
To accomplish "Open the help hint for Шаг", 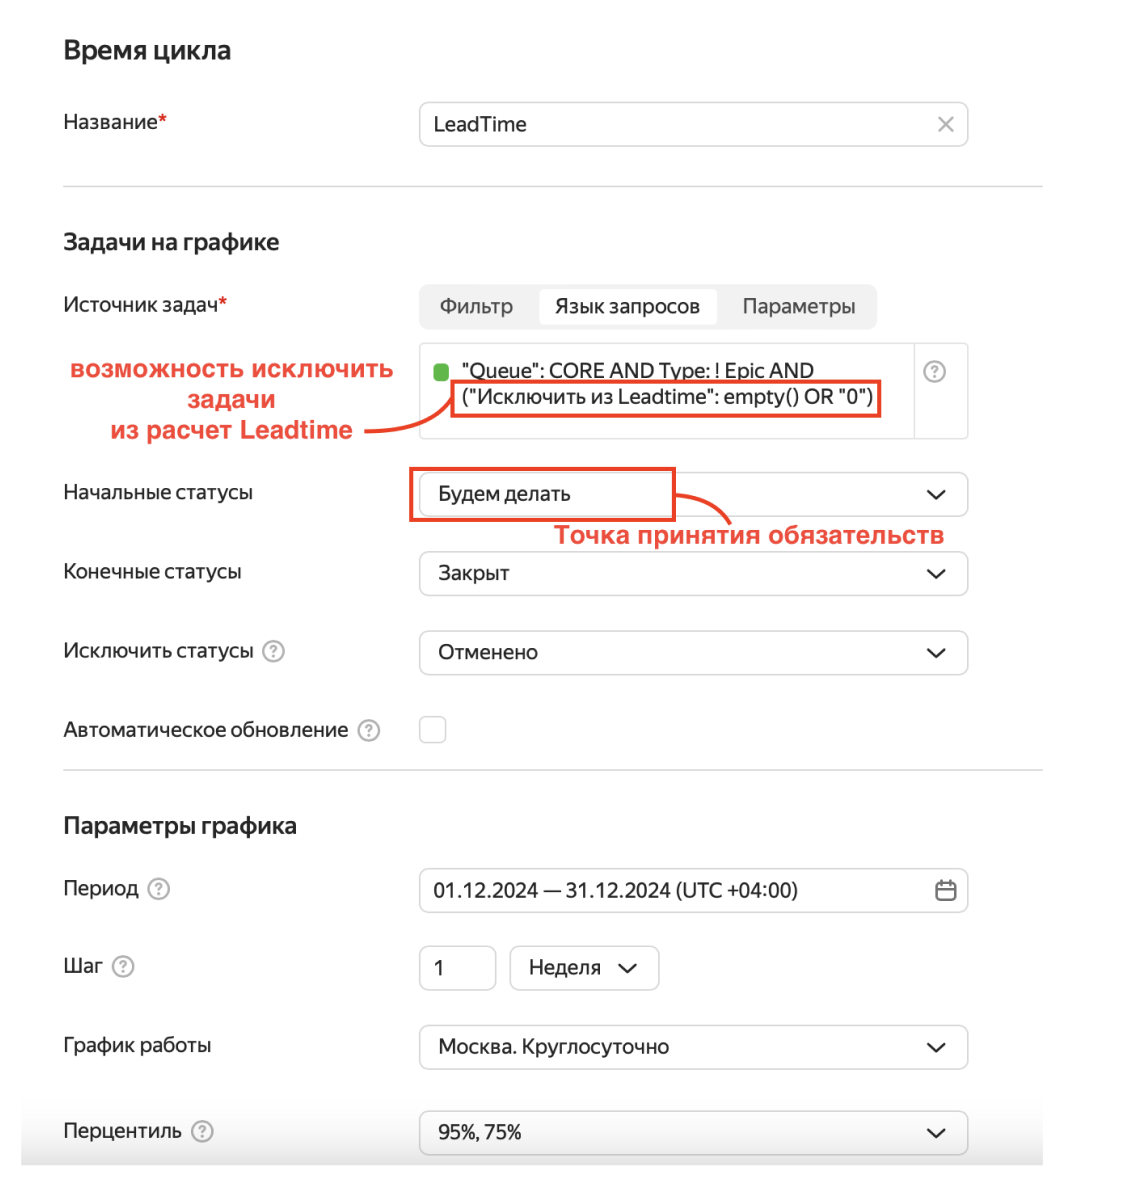I will coord(124,966).
